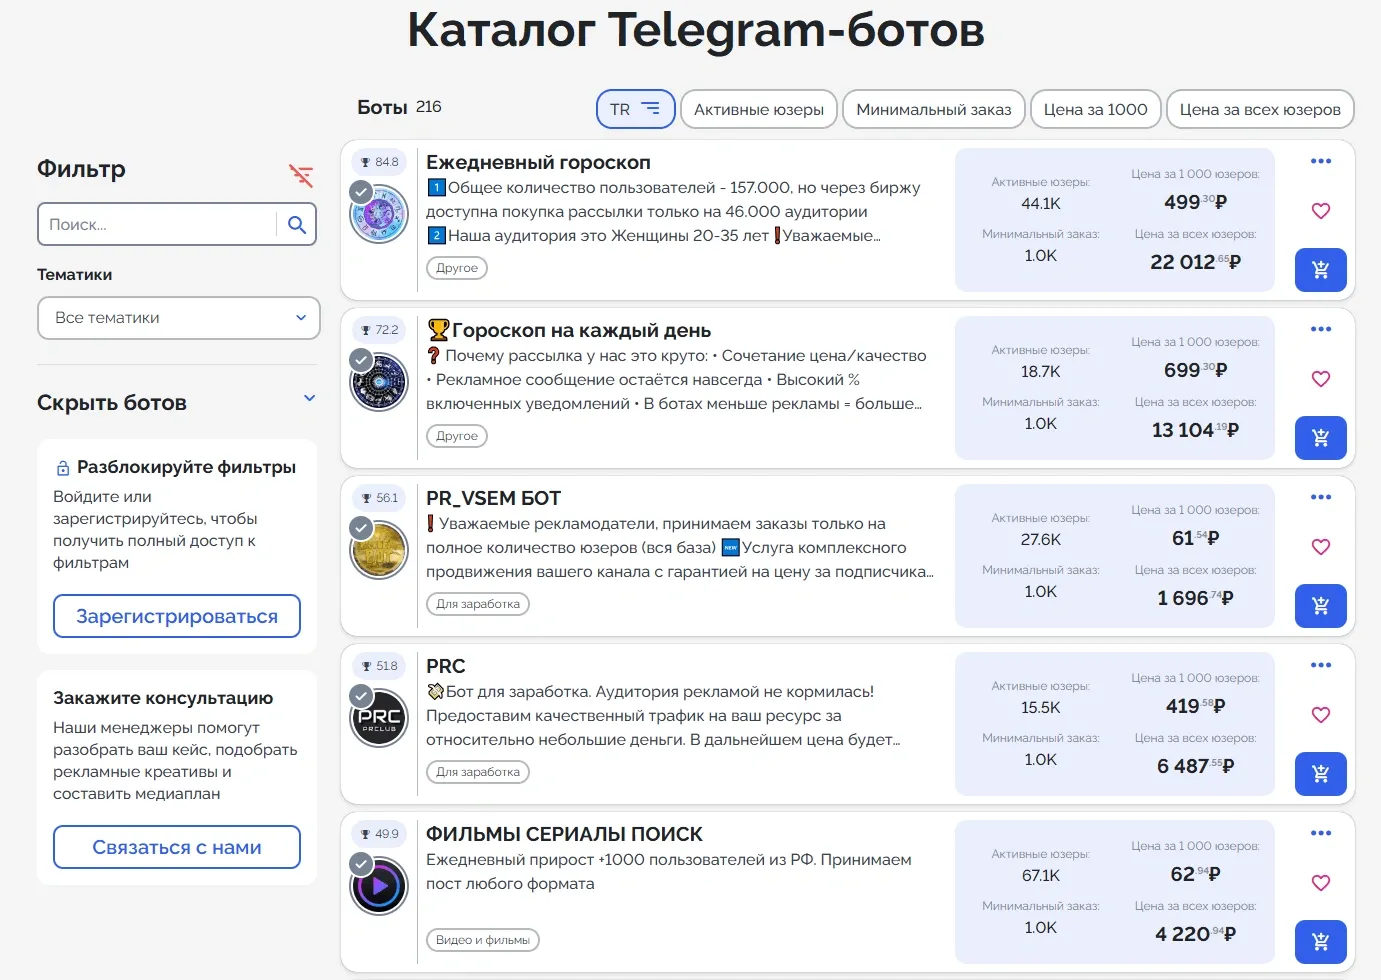Add Гороскоп на каждый день to cart
The width and height of the screenshot is (1381, 980).
[1321, 438]
